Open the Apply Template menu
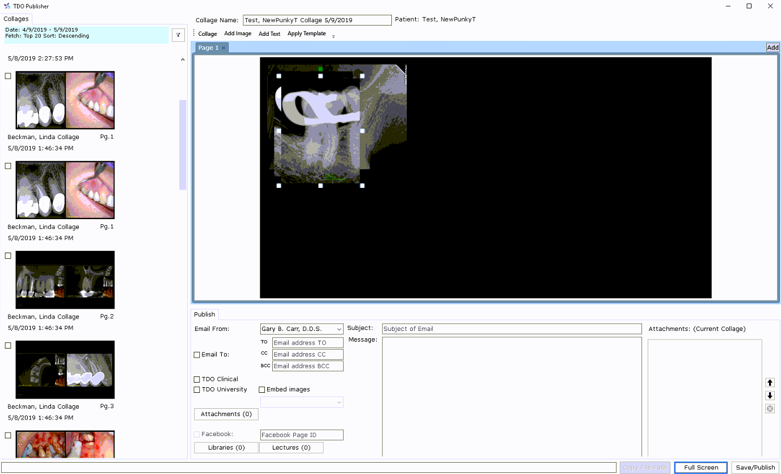Image resolution: width=781 pixels, height=474 pixels. pos(306,34)
